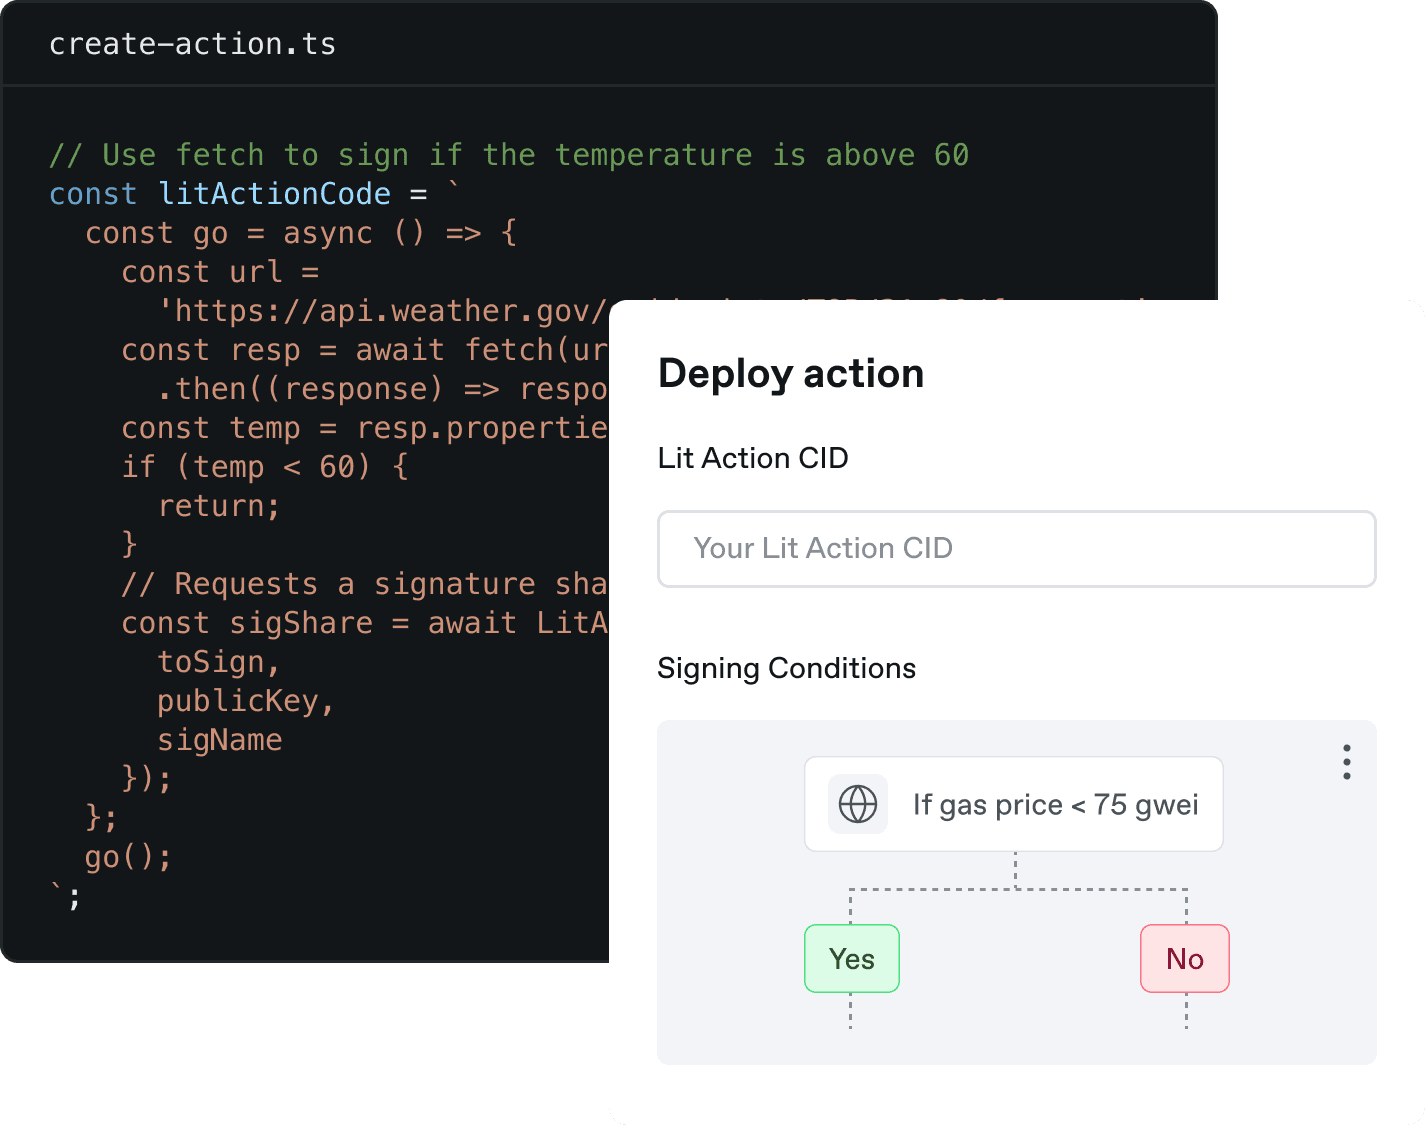Click the 'go();' call line
Viewport: 1425px width, 1125px height.
click(128, 857)
